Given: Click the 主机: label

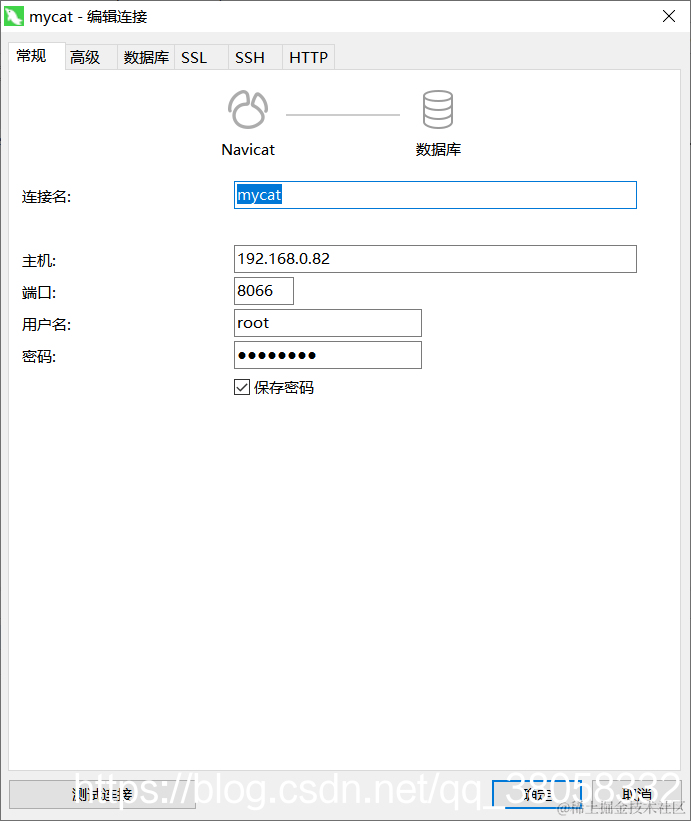Looking at the screenshot, I should 39,261.
